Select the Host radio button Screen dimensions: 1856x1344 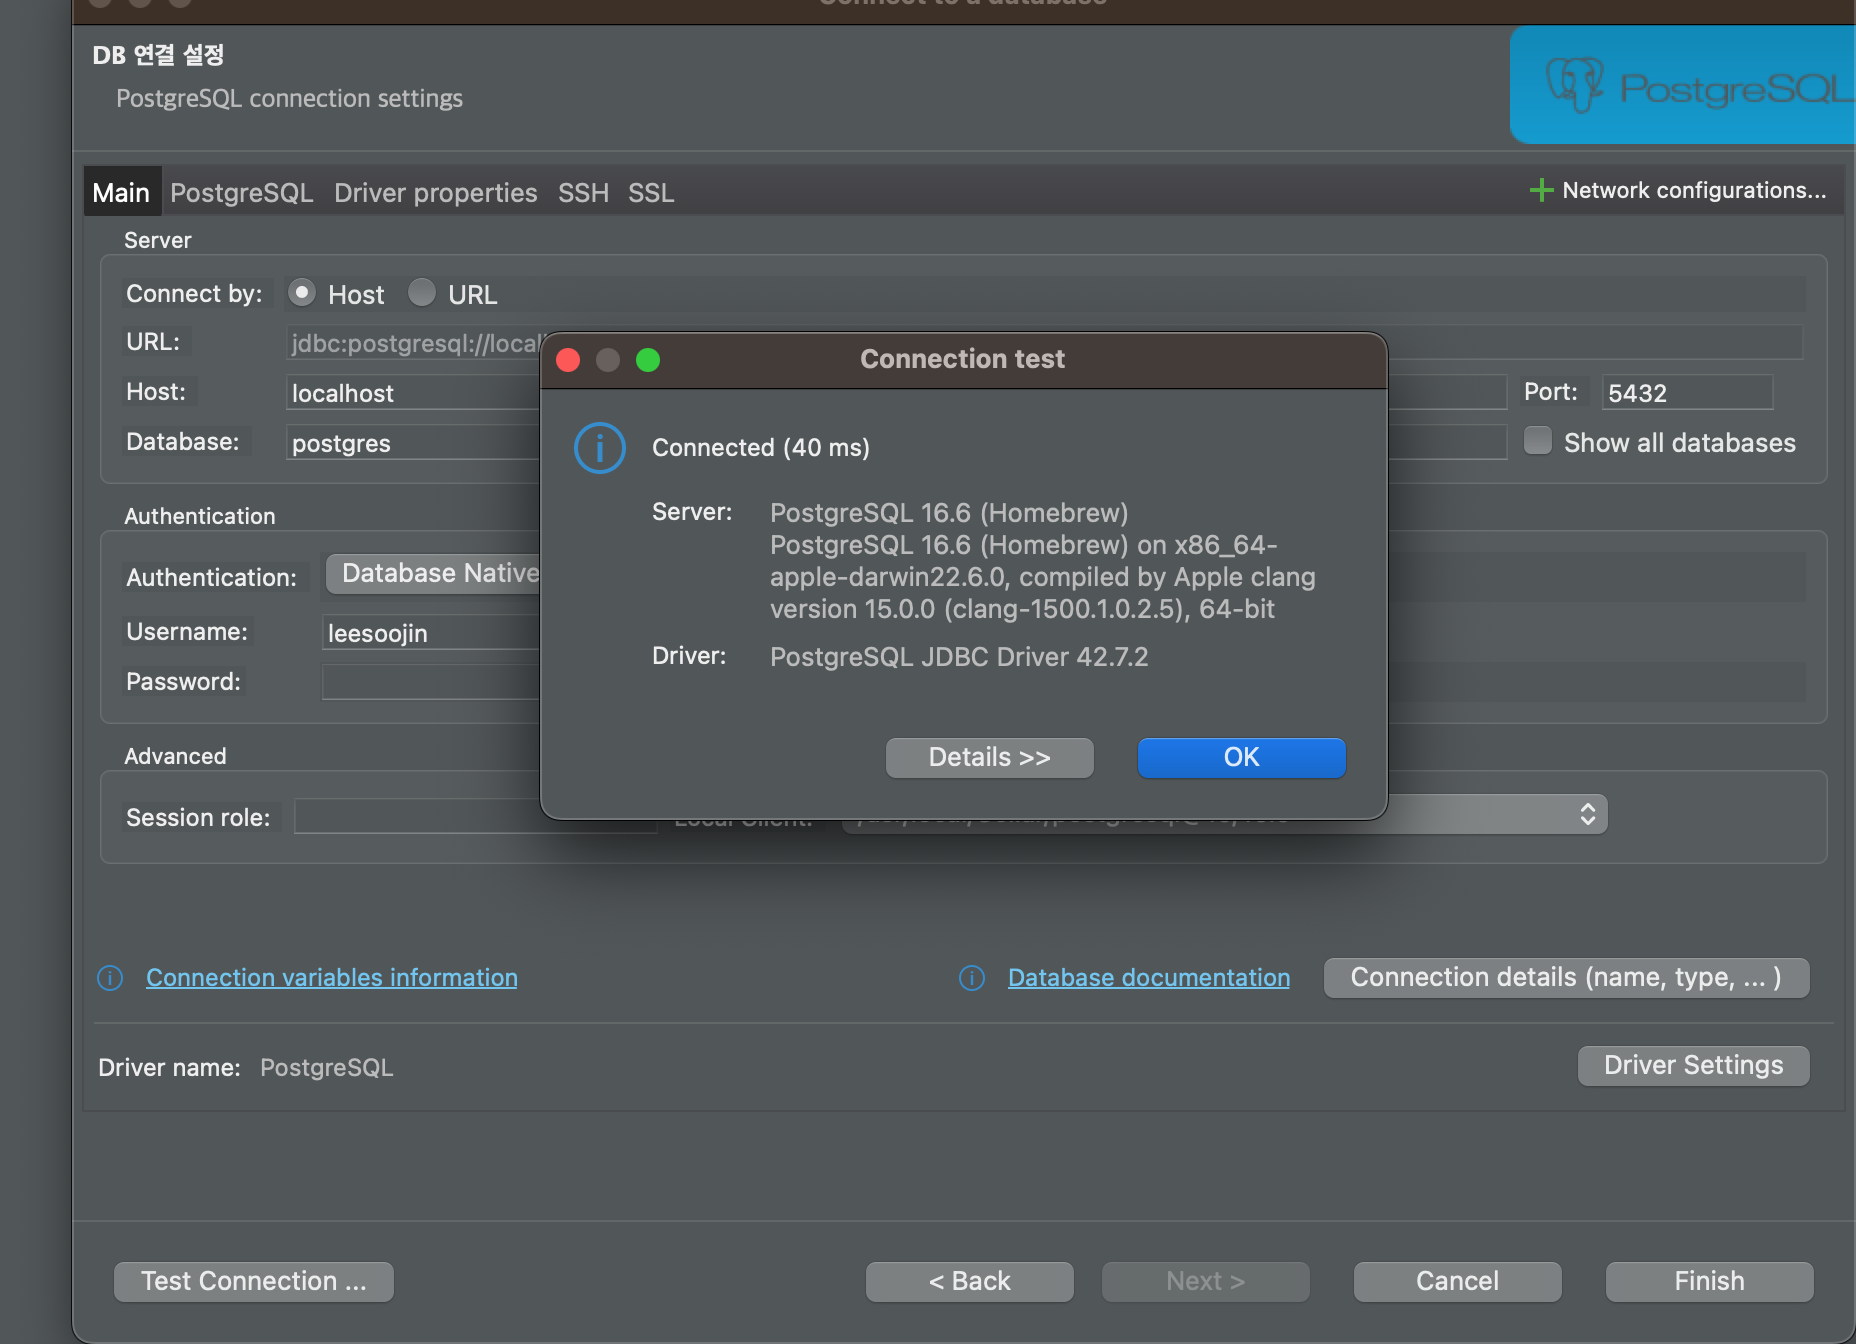tap(302, 292)
